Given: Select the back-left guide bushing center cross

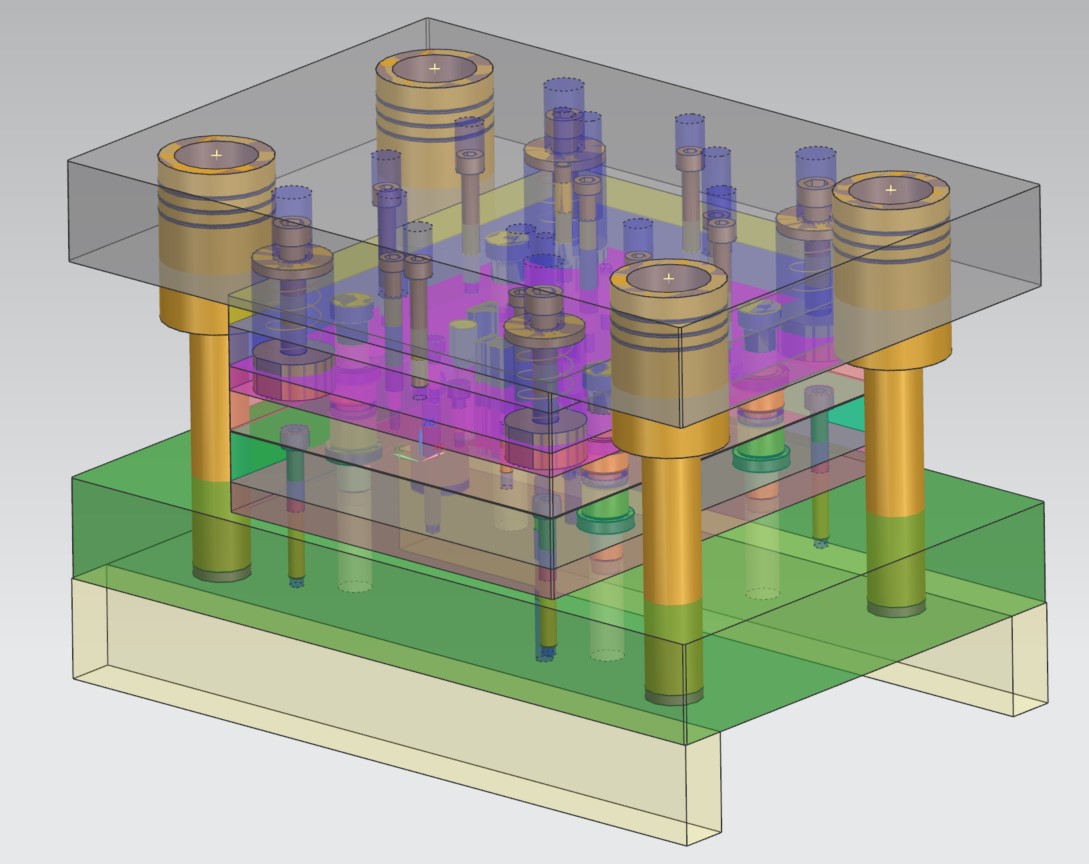Looking at the screenshot, I should click(434, 68).
